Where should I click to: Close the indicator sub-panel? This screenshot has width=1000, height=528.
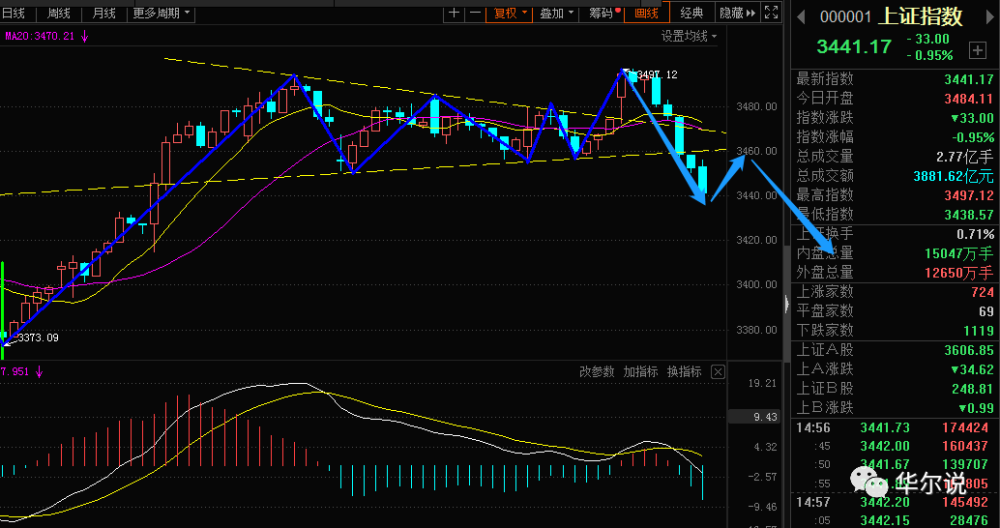717,372
